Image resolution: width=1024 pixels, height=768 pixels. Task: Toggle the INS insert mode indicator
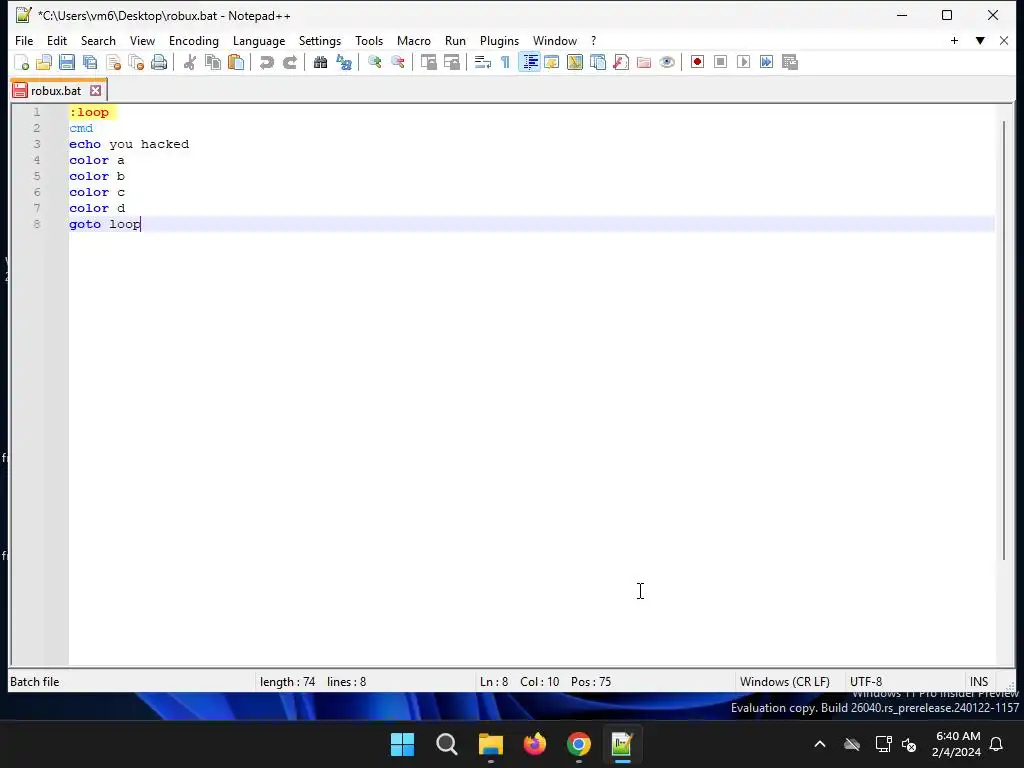(979, 682)
